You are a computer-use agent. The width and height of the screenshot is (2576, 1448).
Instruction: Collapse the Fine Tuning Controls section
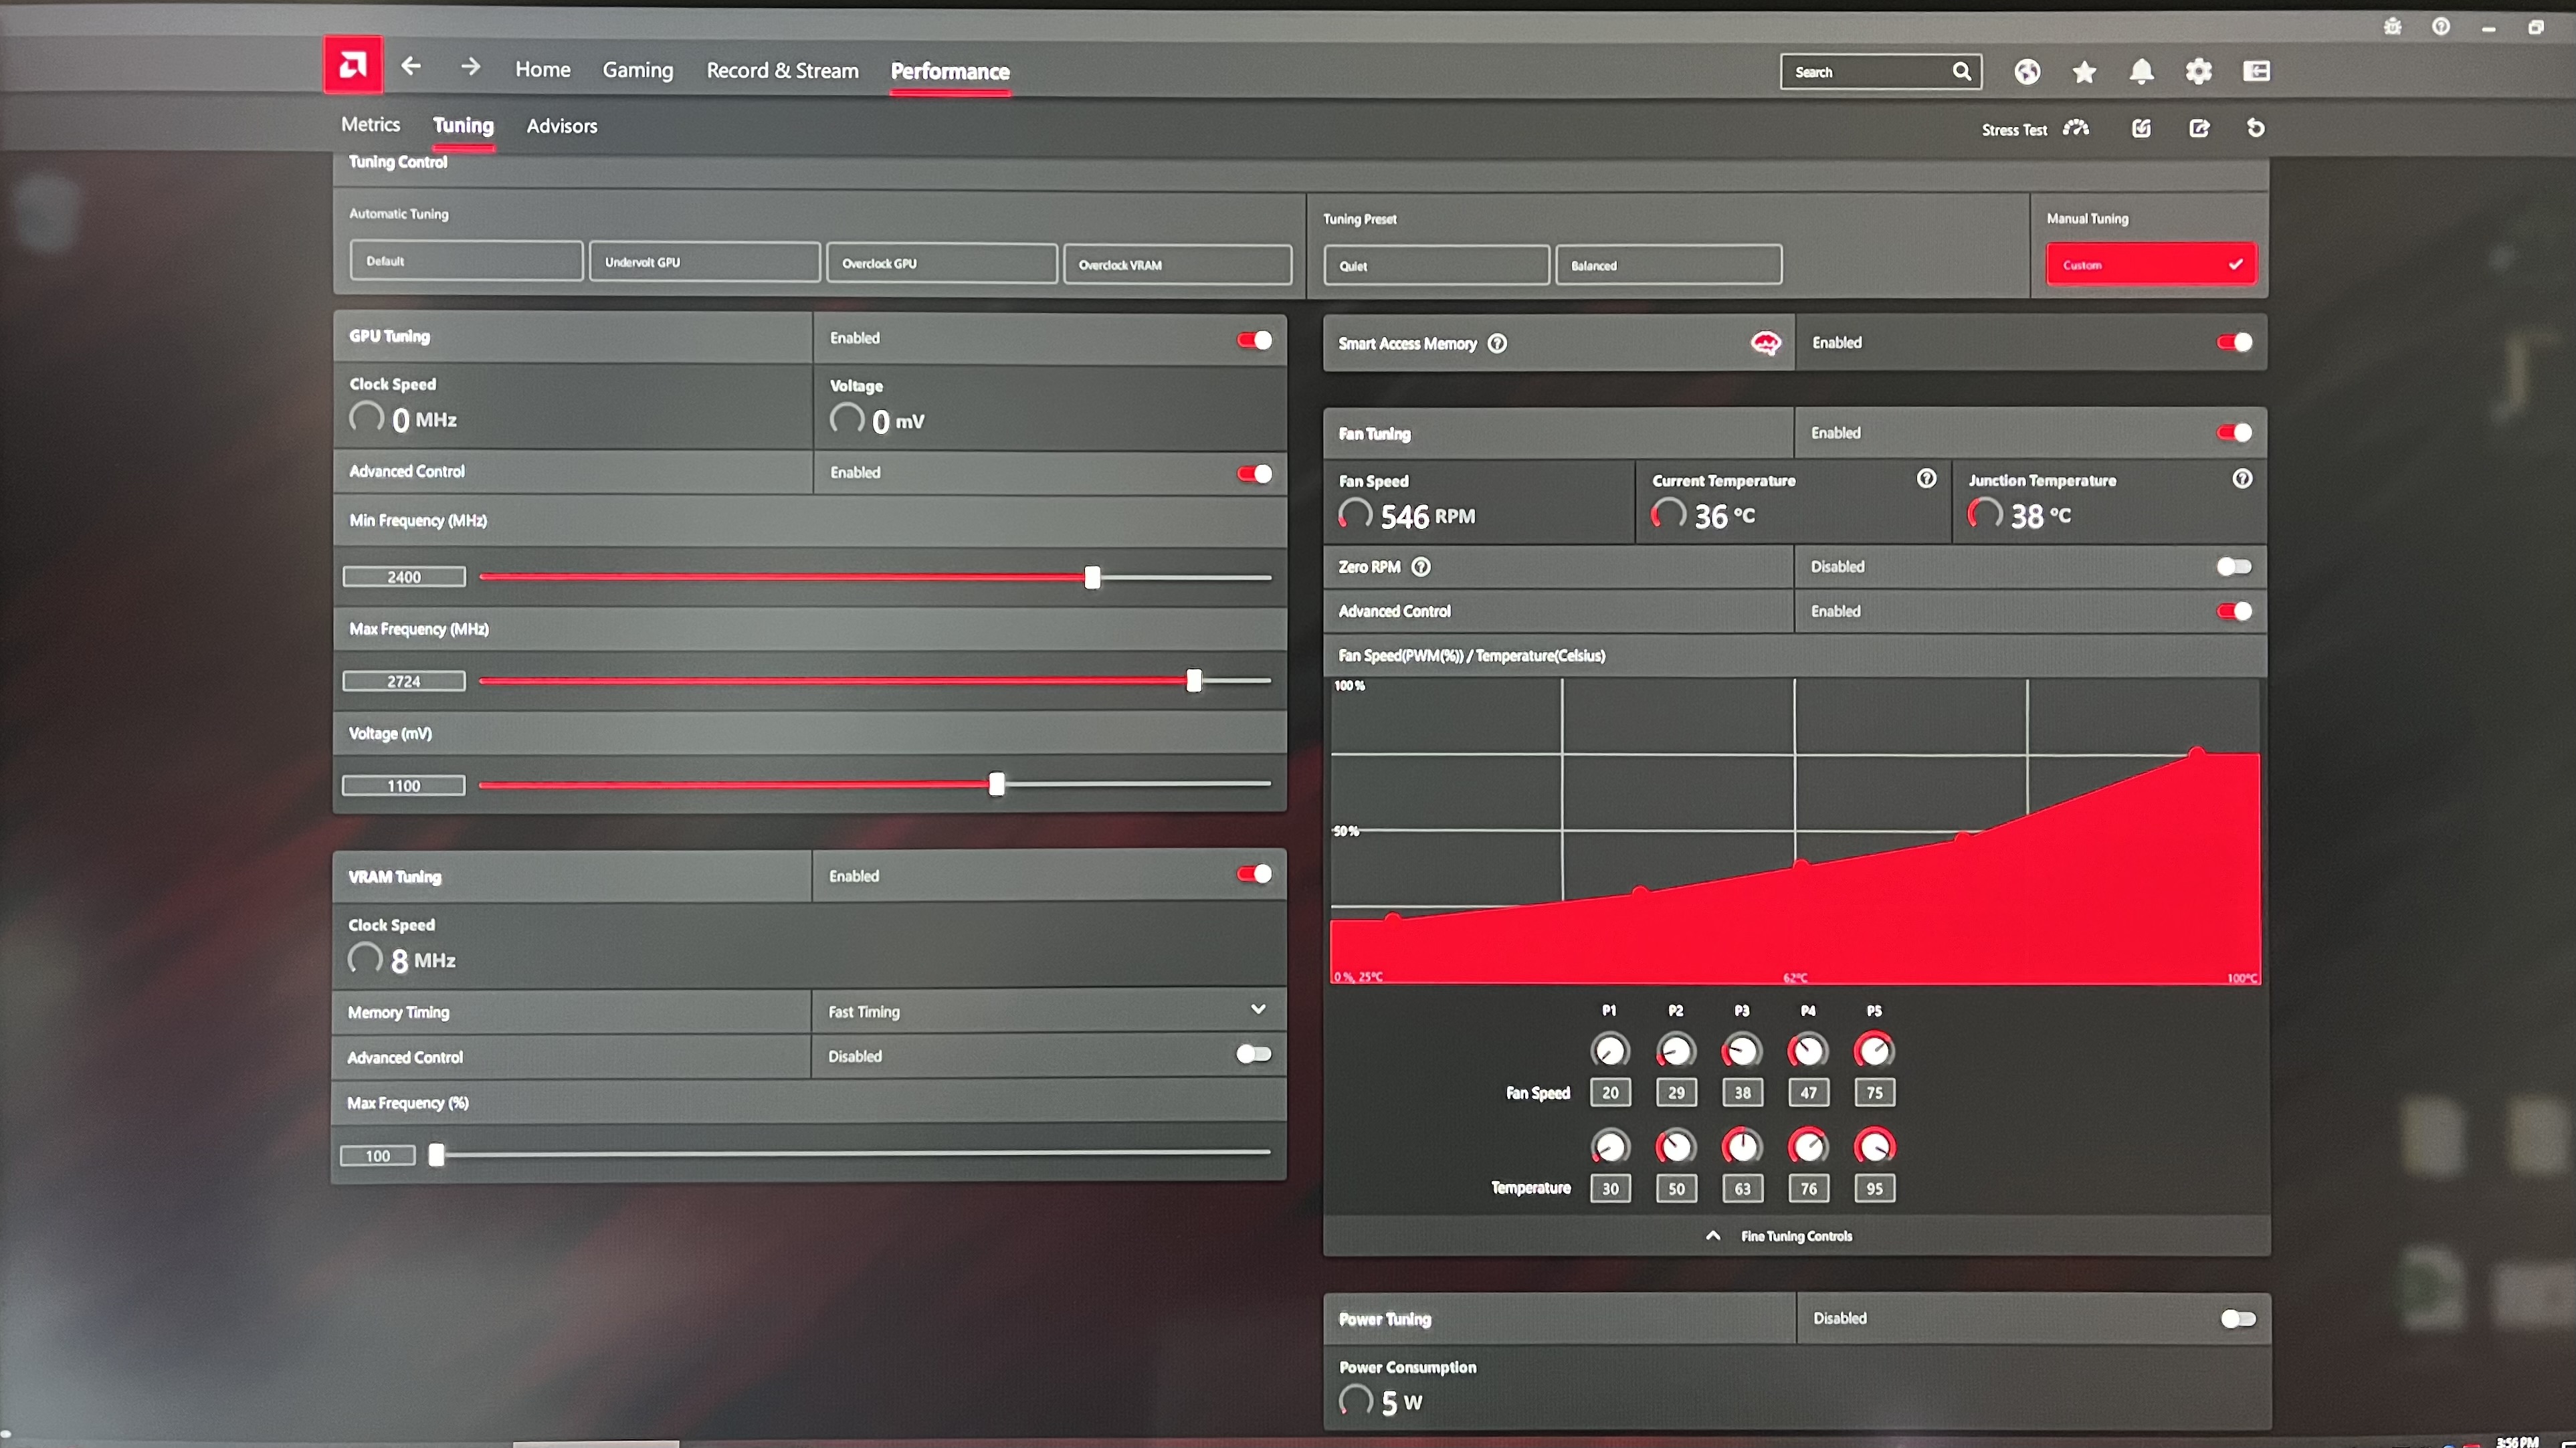click(1712, 1235)
